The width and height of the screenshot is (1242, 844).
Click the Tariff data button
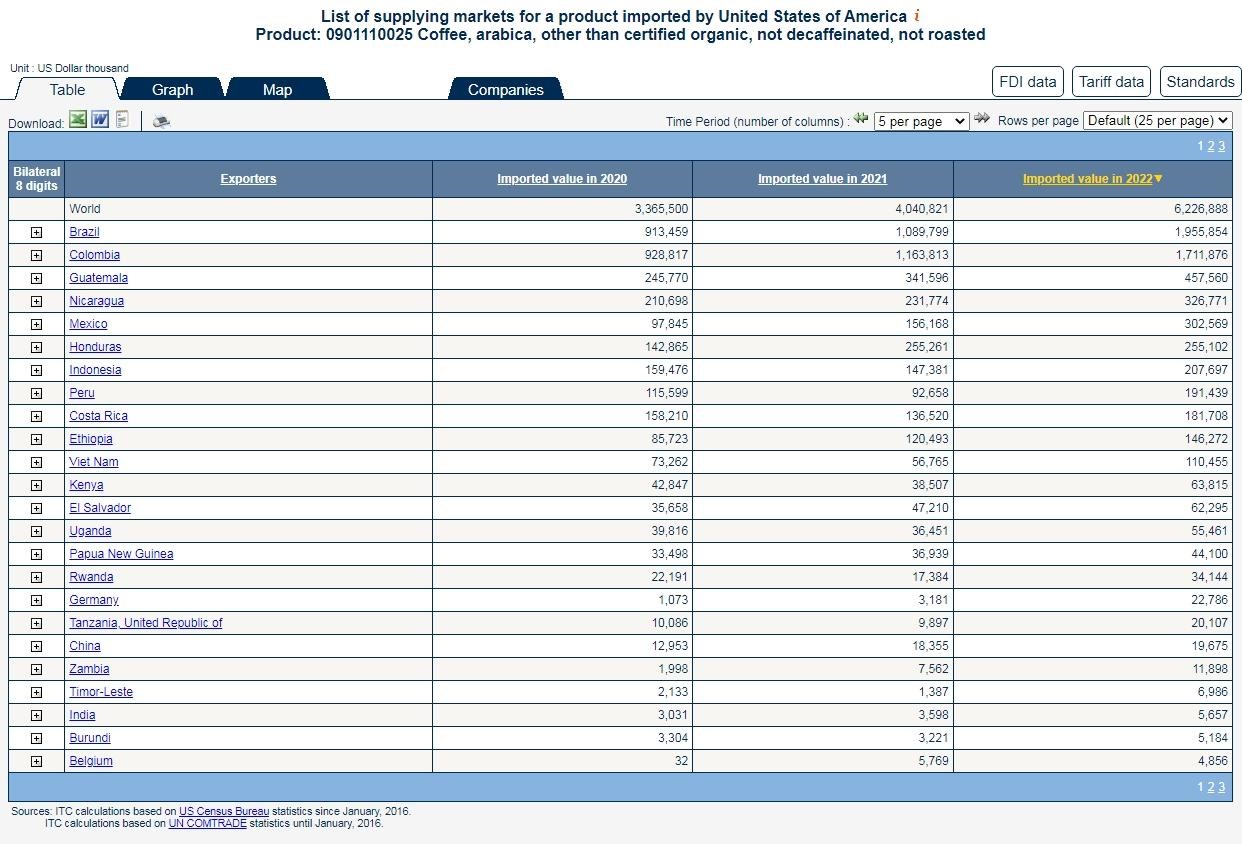tap(1111, 82)
